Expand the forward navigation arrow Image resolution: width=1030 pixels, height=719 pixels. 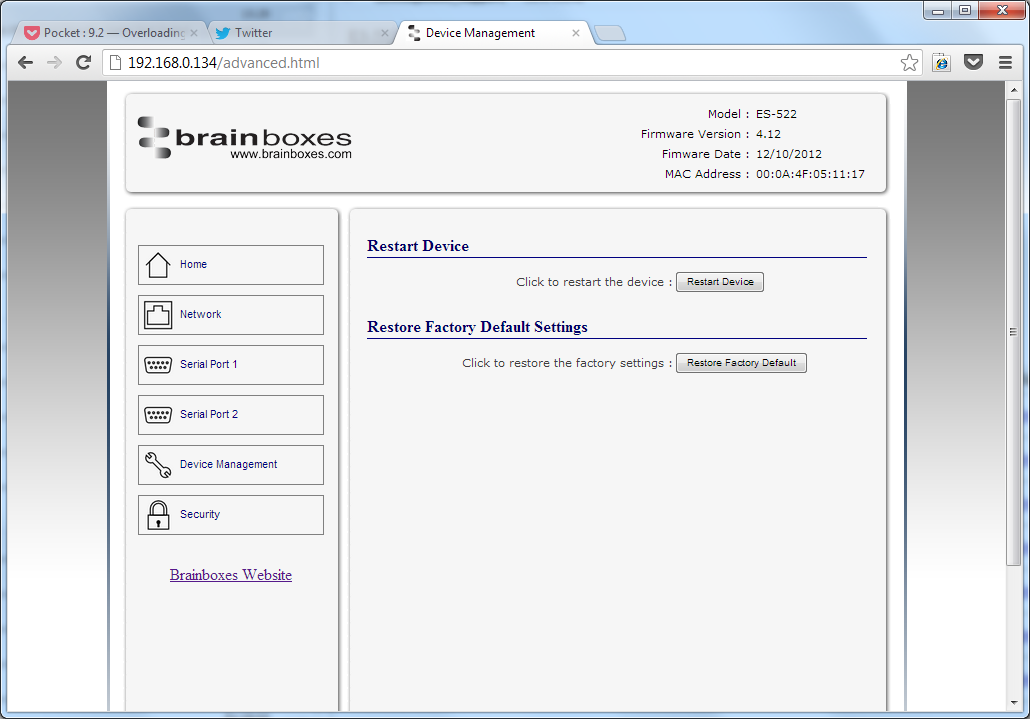(x=54, y=62)
